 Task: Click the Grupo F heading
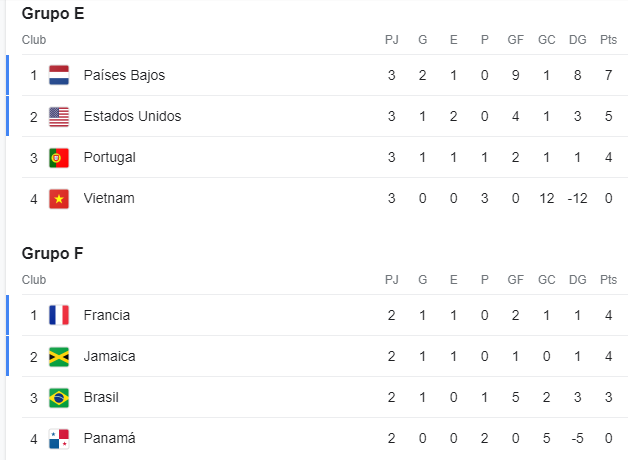coord(52,254)
